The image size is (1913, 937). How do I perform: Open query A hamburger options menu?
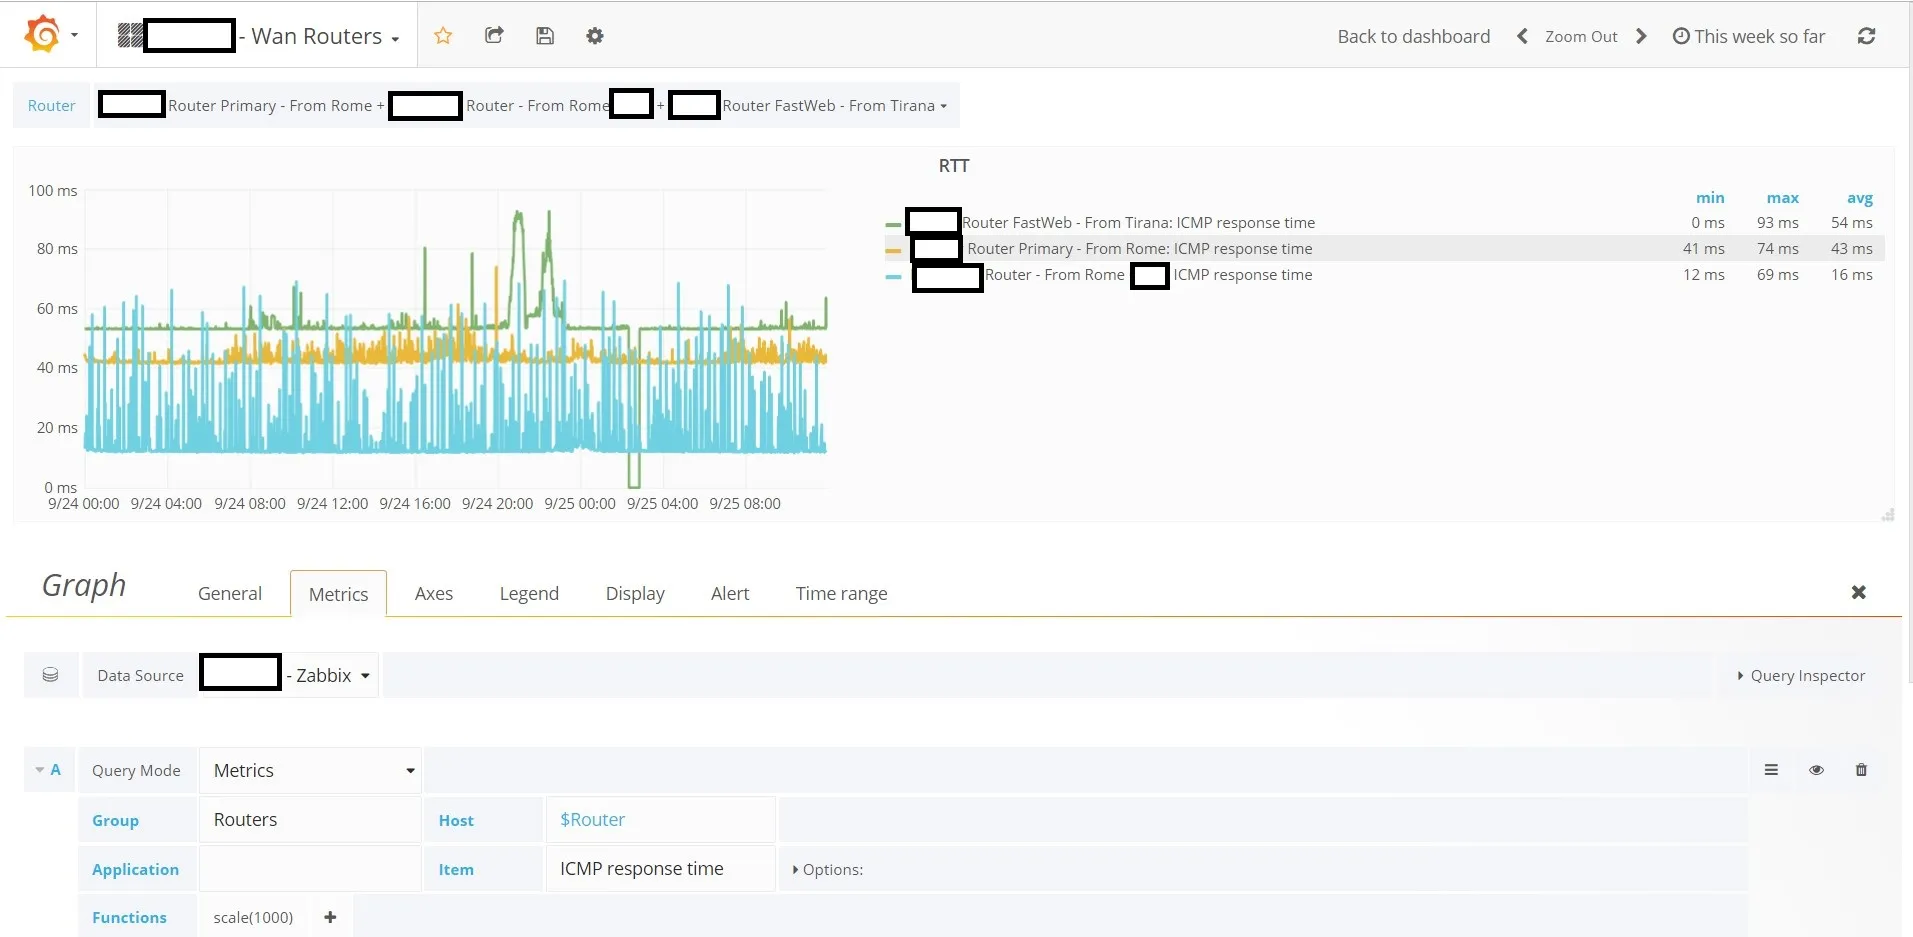click(x=1771, y=770)
